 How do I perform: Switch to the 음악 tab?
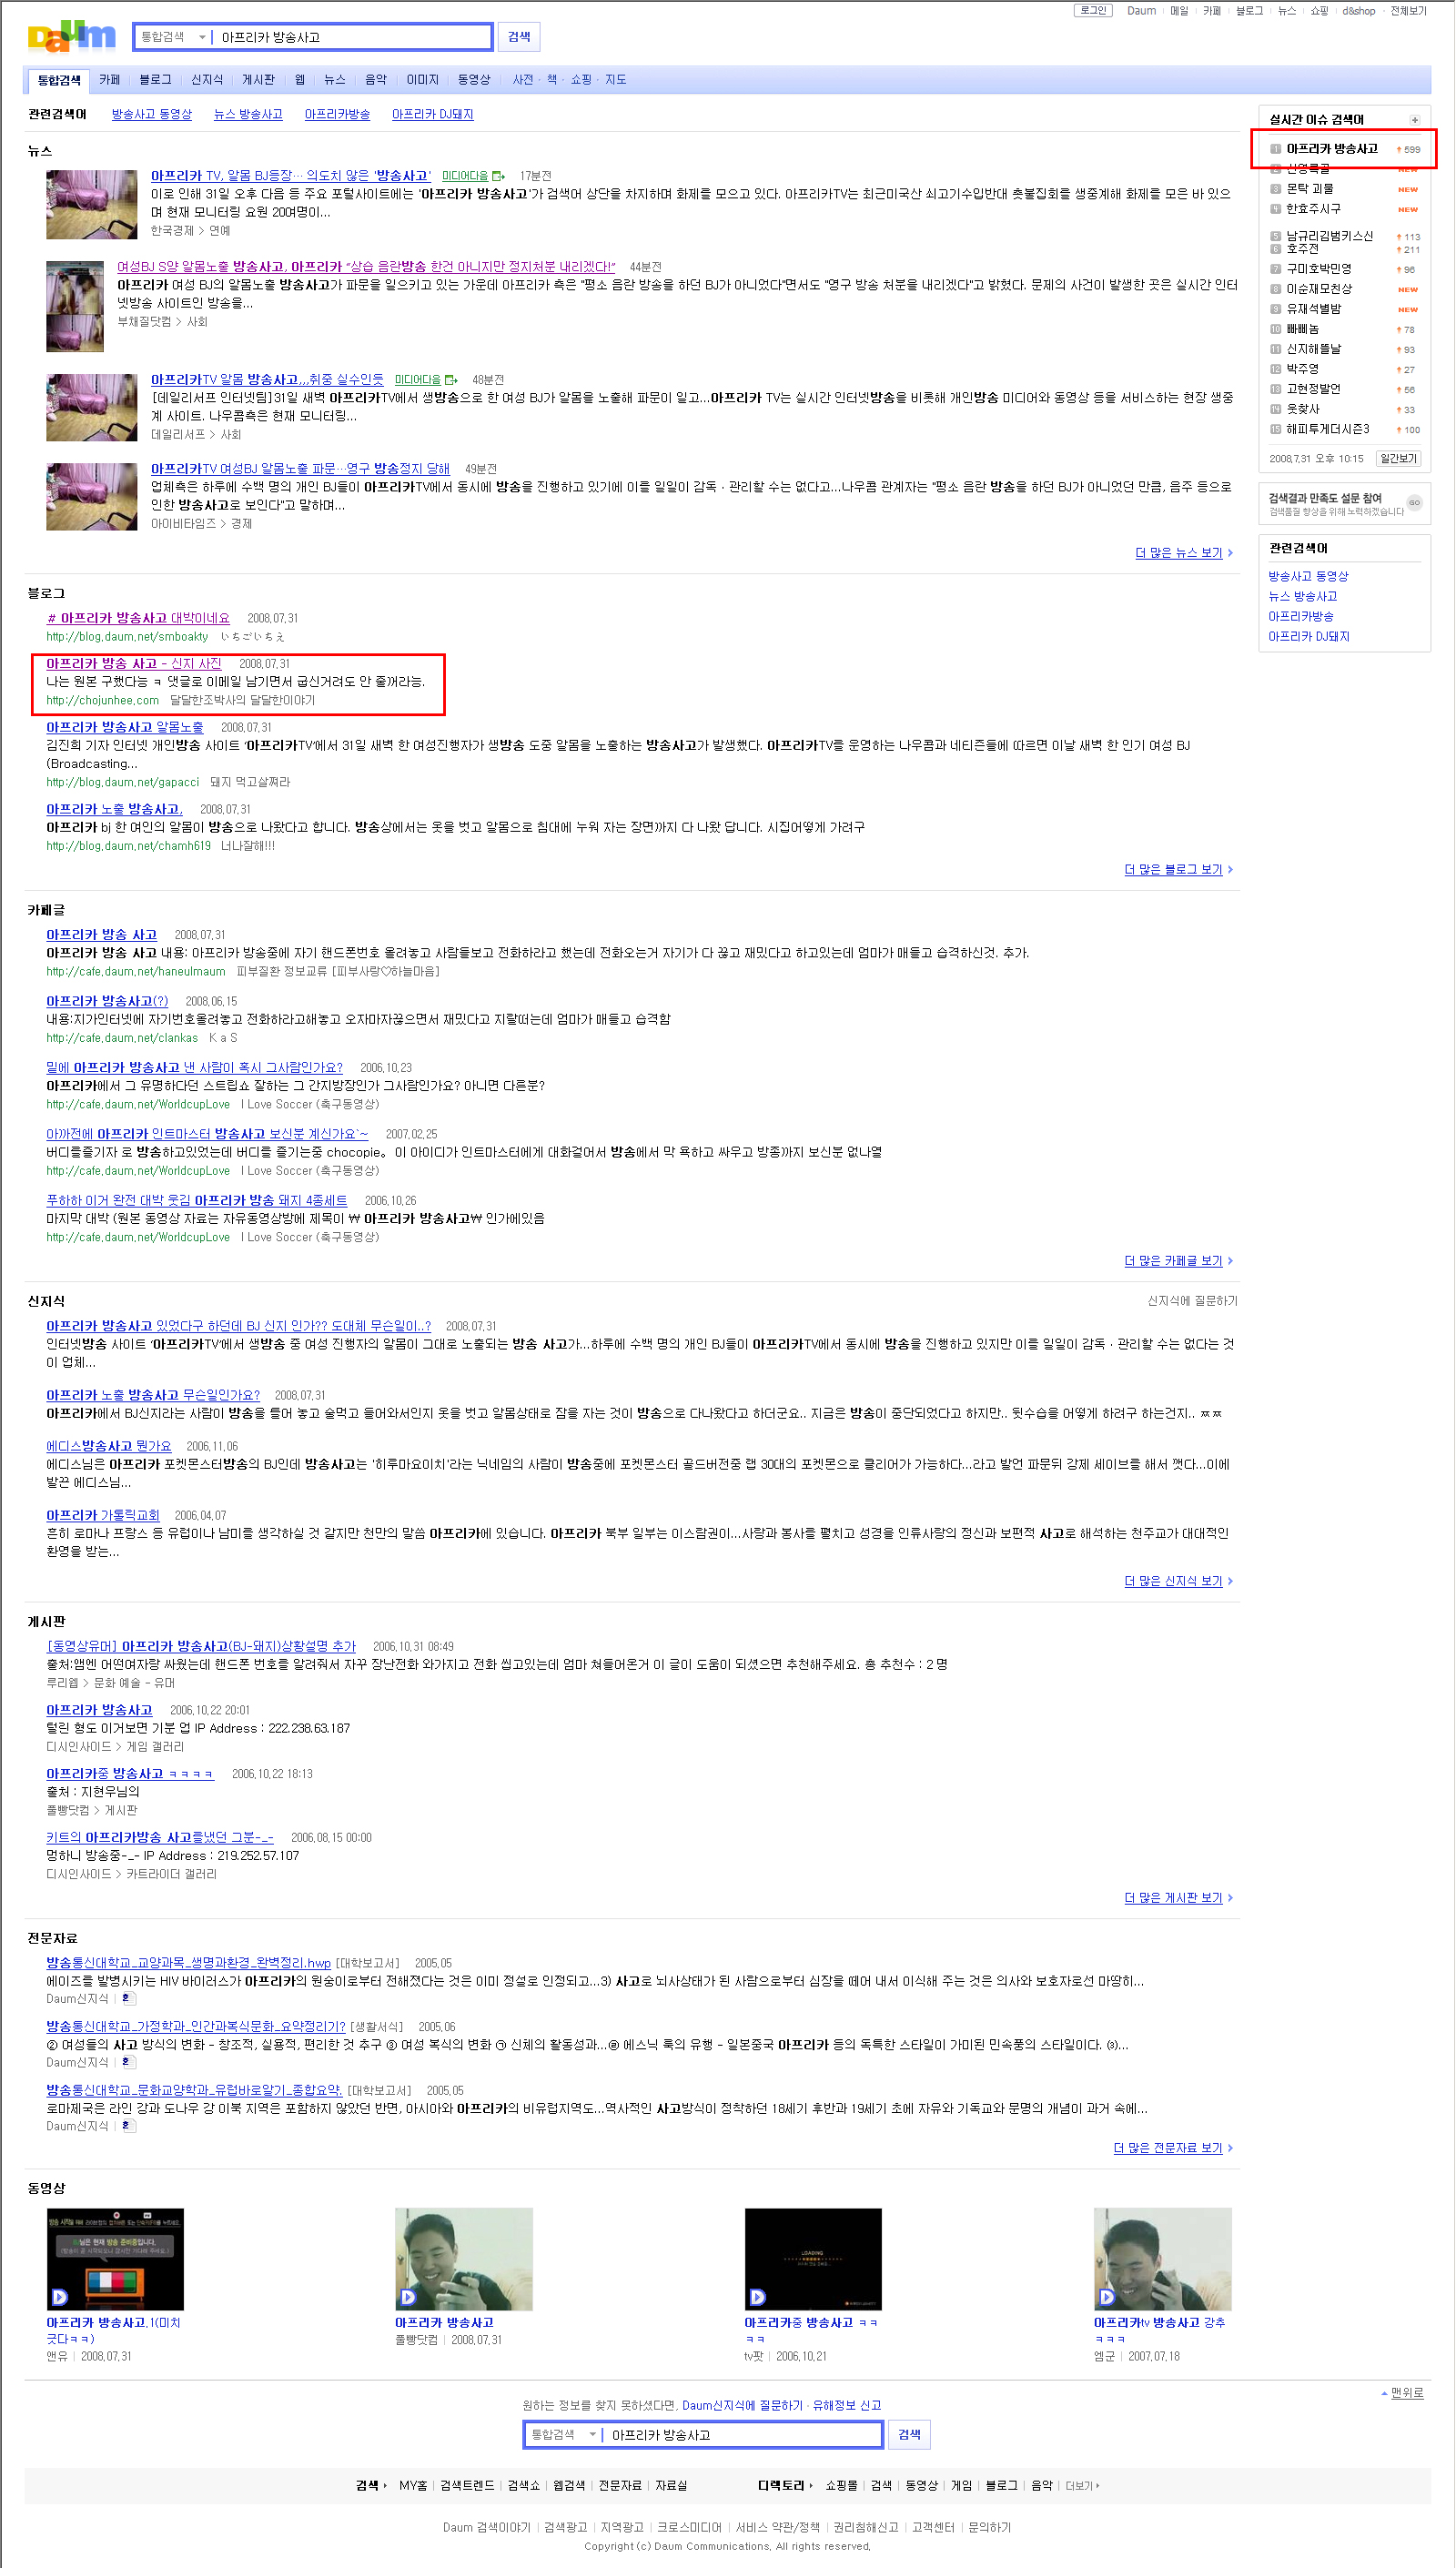[375, 80]
